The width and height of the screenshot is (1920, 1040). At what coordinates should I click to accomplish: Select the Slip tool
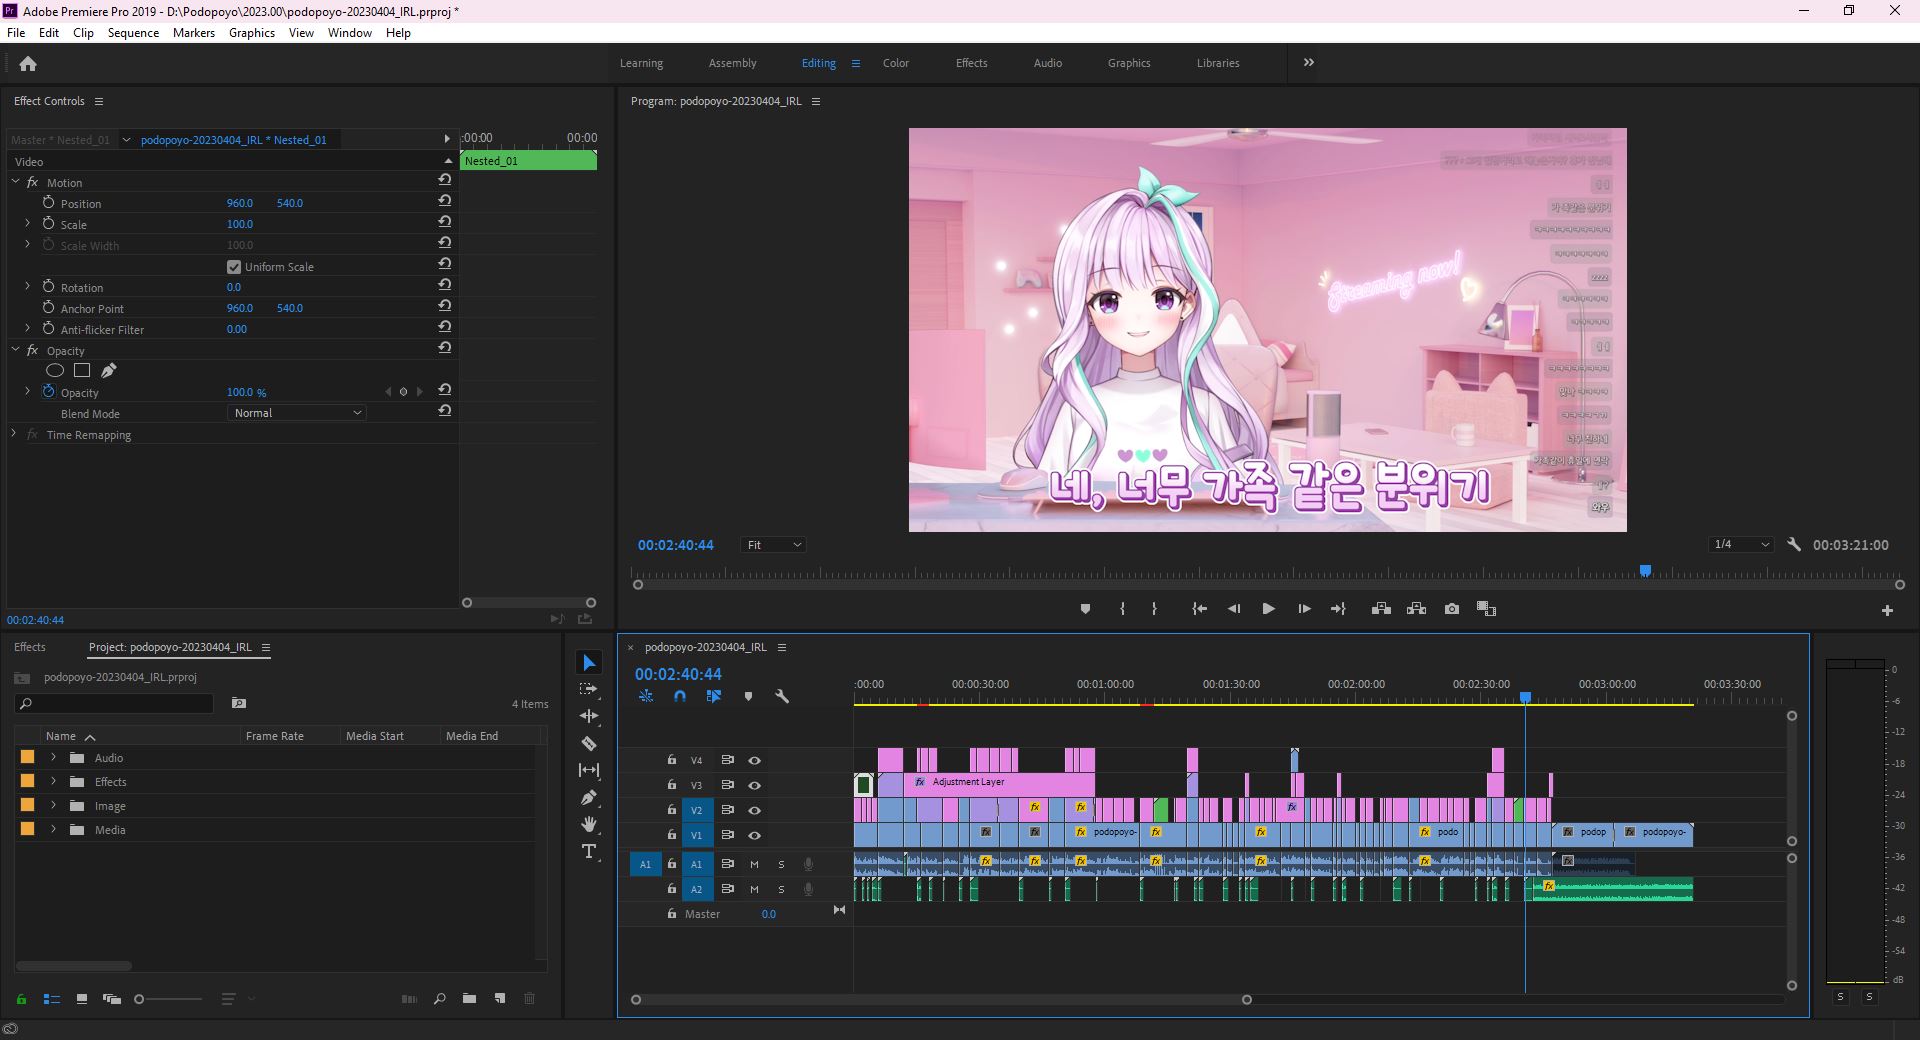click(x=589, y=770)
